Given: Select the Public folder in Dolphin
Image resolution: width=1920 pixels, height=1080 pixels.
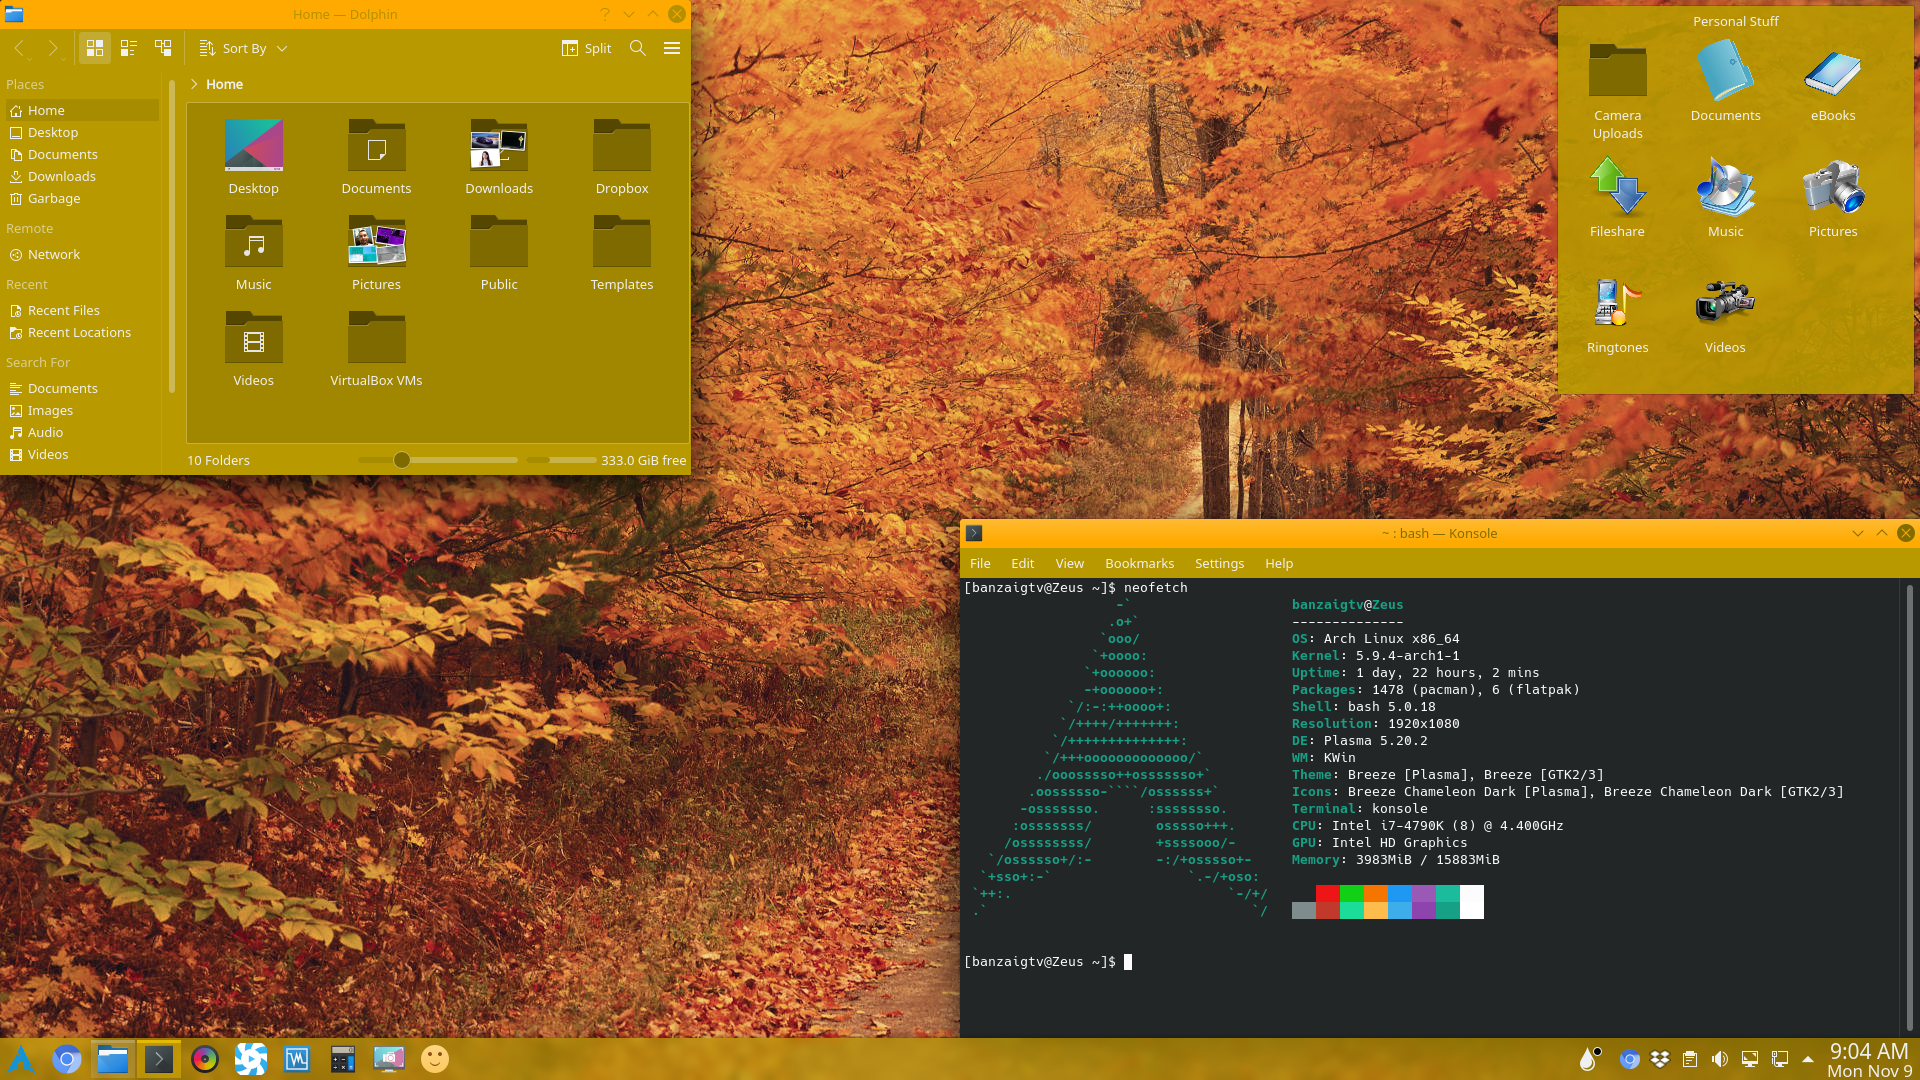Looking at the screenshot, I should tap(499, 253).
